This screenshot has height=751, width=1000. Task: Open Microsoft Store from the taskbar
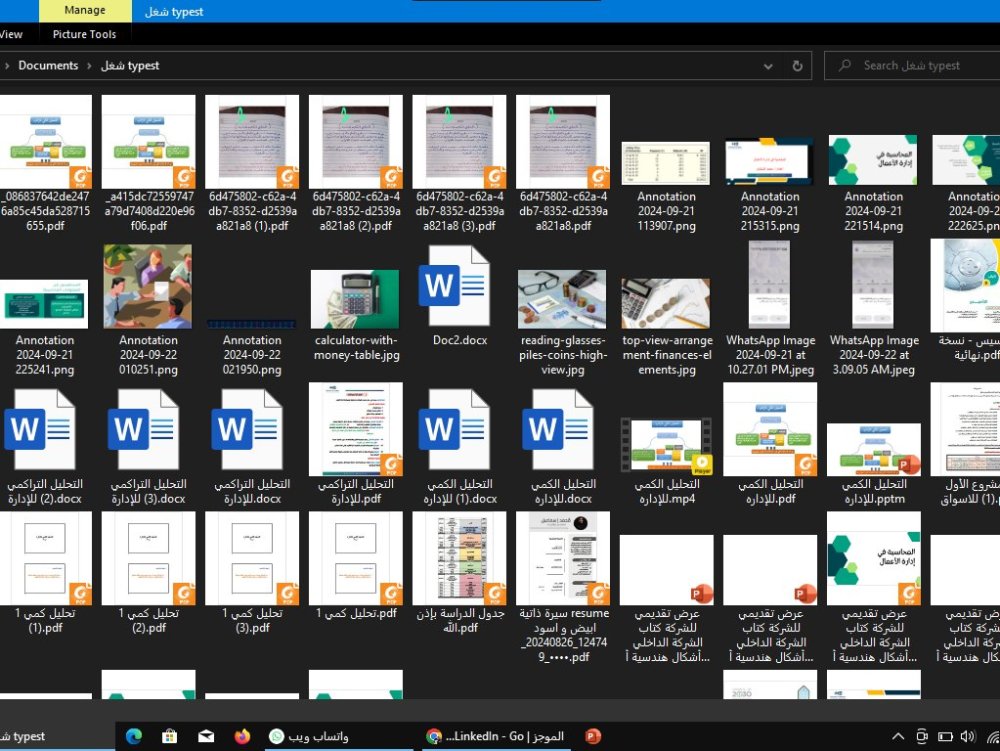[170, 736]
